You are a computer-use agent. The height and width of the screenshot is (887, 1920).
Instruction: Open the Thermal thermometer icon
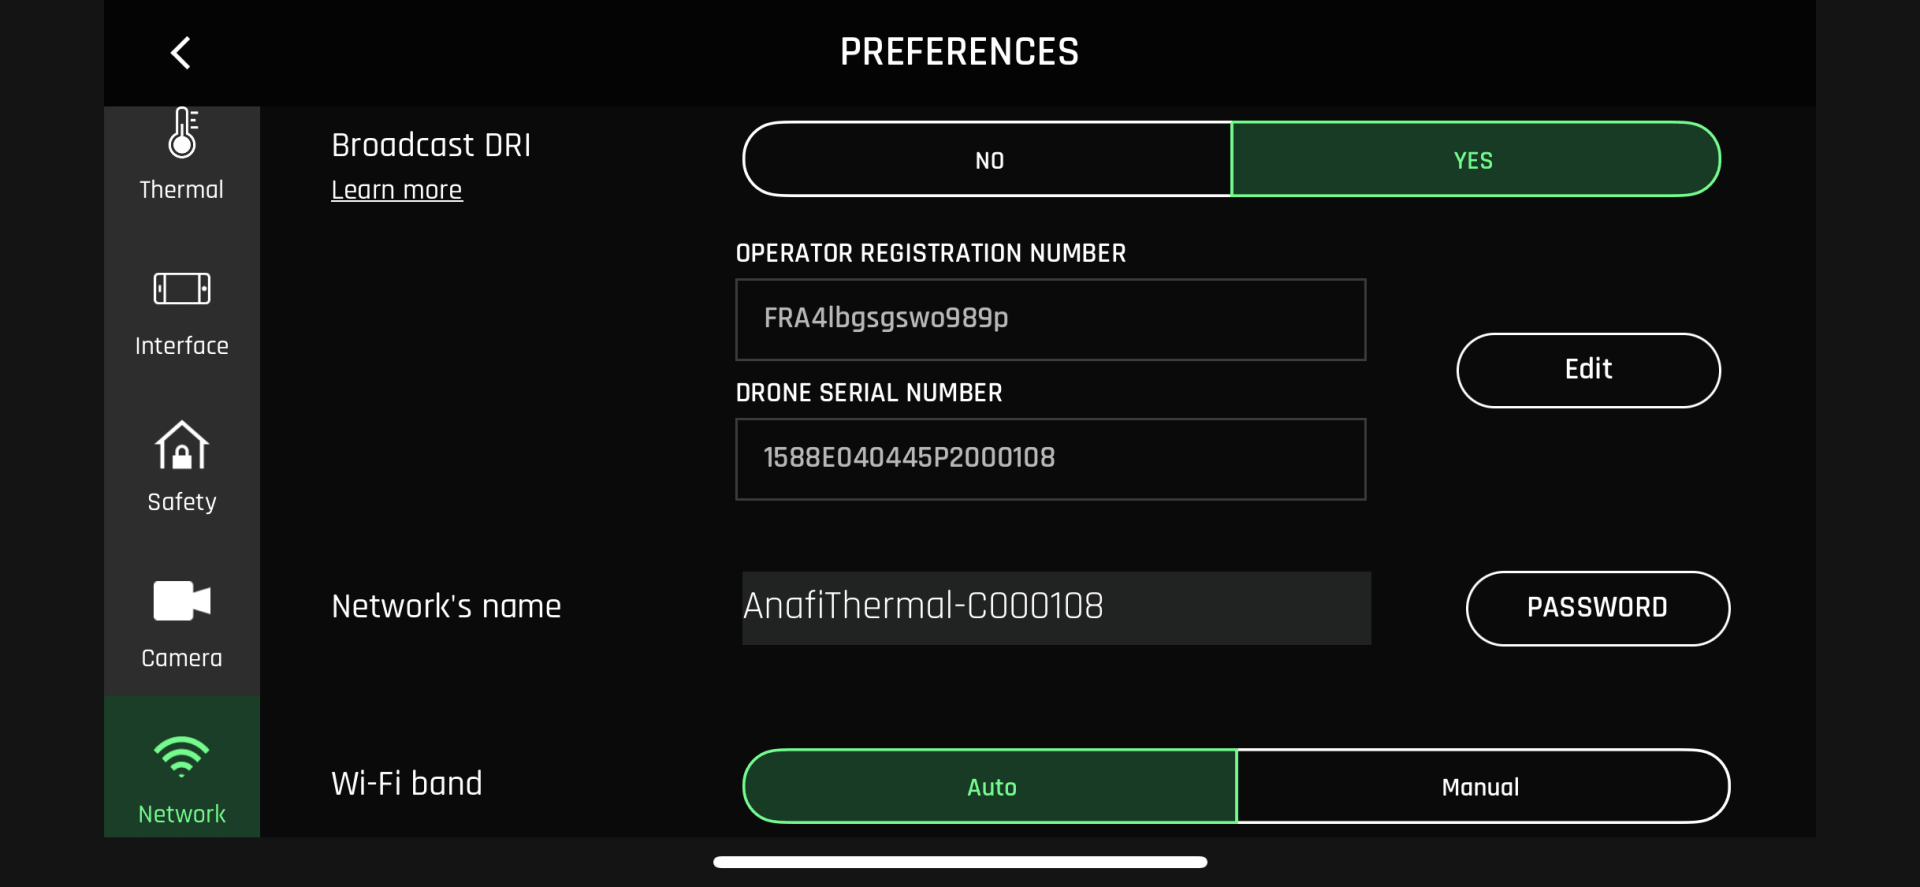182,134
